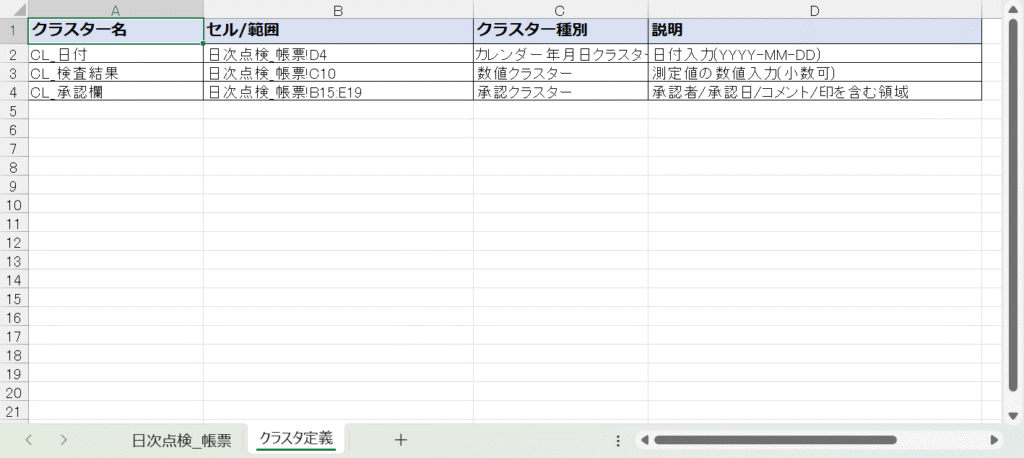Image resolution: width=1024 pixels, height=458 pixels.
Task: Click cell containing CL_検査結果
Action: tap(115, 73)
